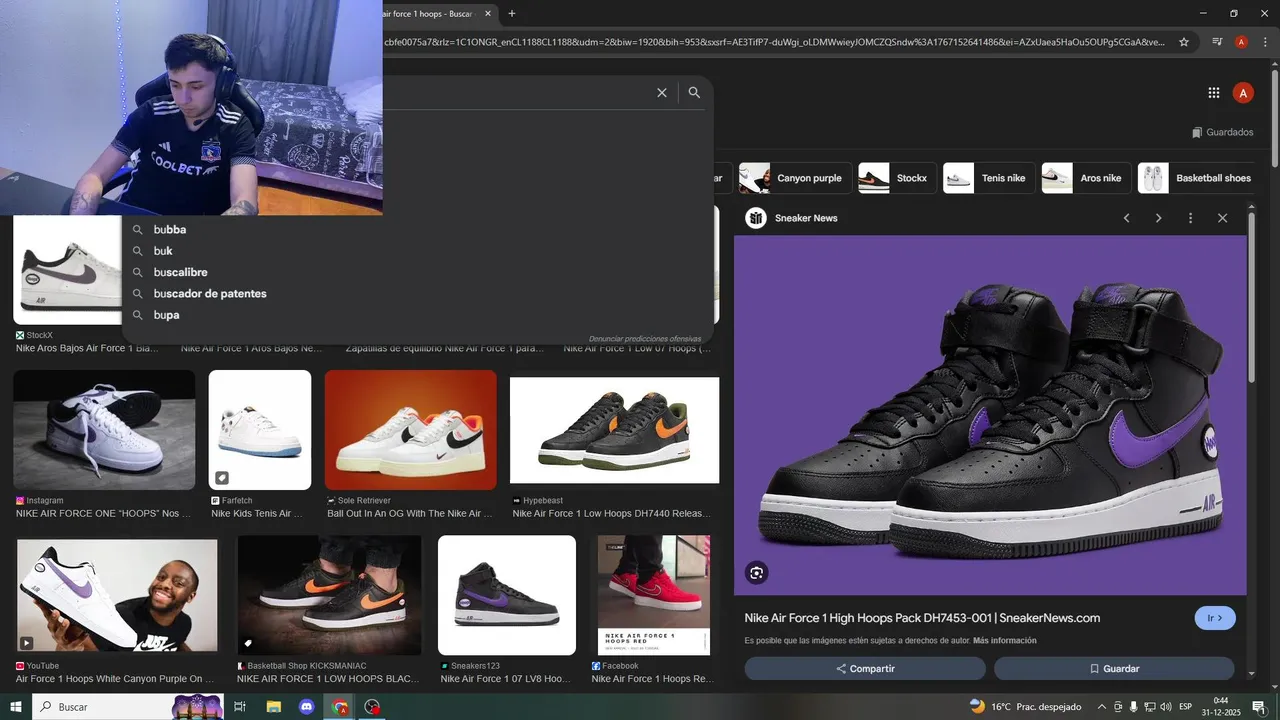Open the Google apps grid

click(1214, 93)
